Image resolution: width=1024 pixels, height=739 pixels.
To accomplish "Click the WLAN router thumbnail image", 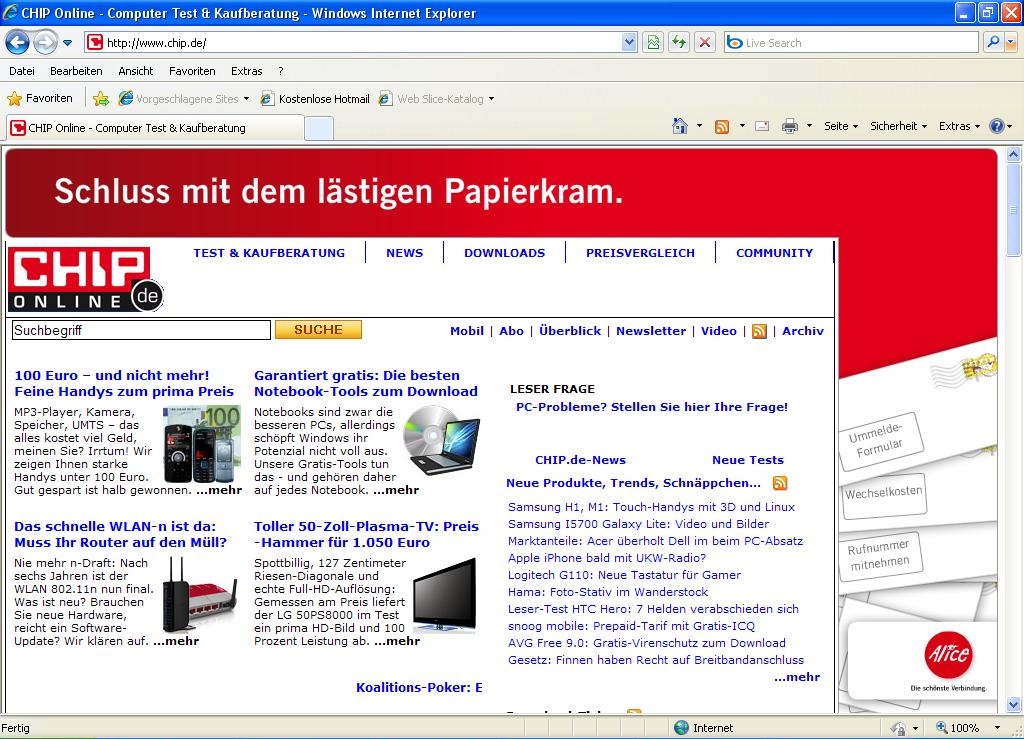I will [199, 595].
